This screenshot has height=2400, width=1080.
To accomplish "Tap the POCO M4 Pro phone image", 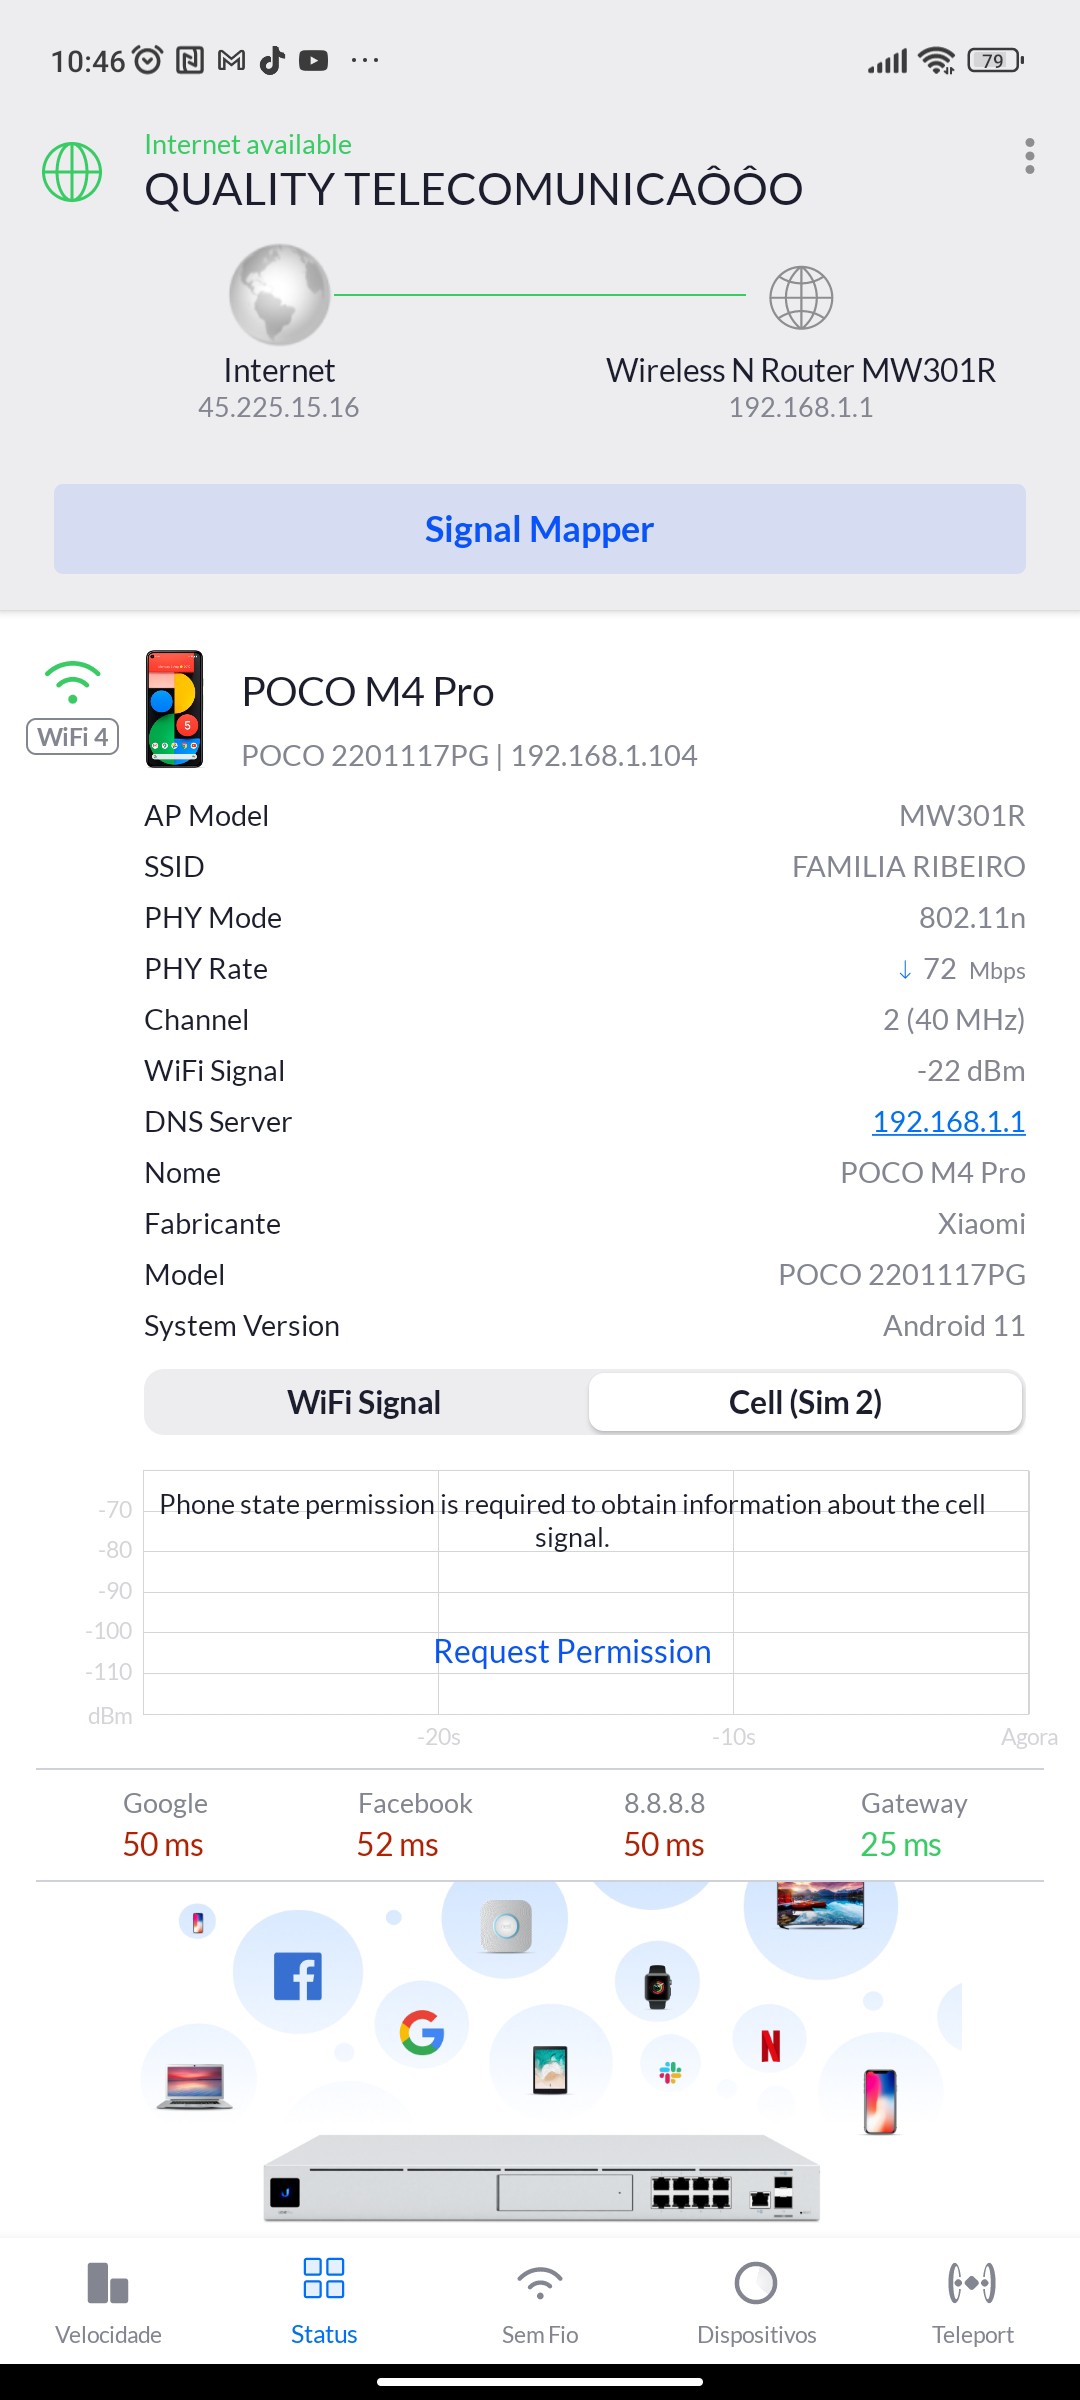I will click(x=175, y=709).
